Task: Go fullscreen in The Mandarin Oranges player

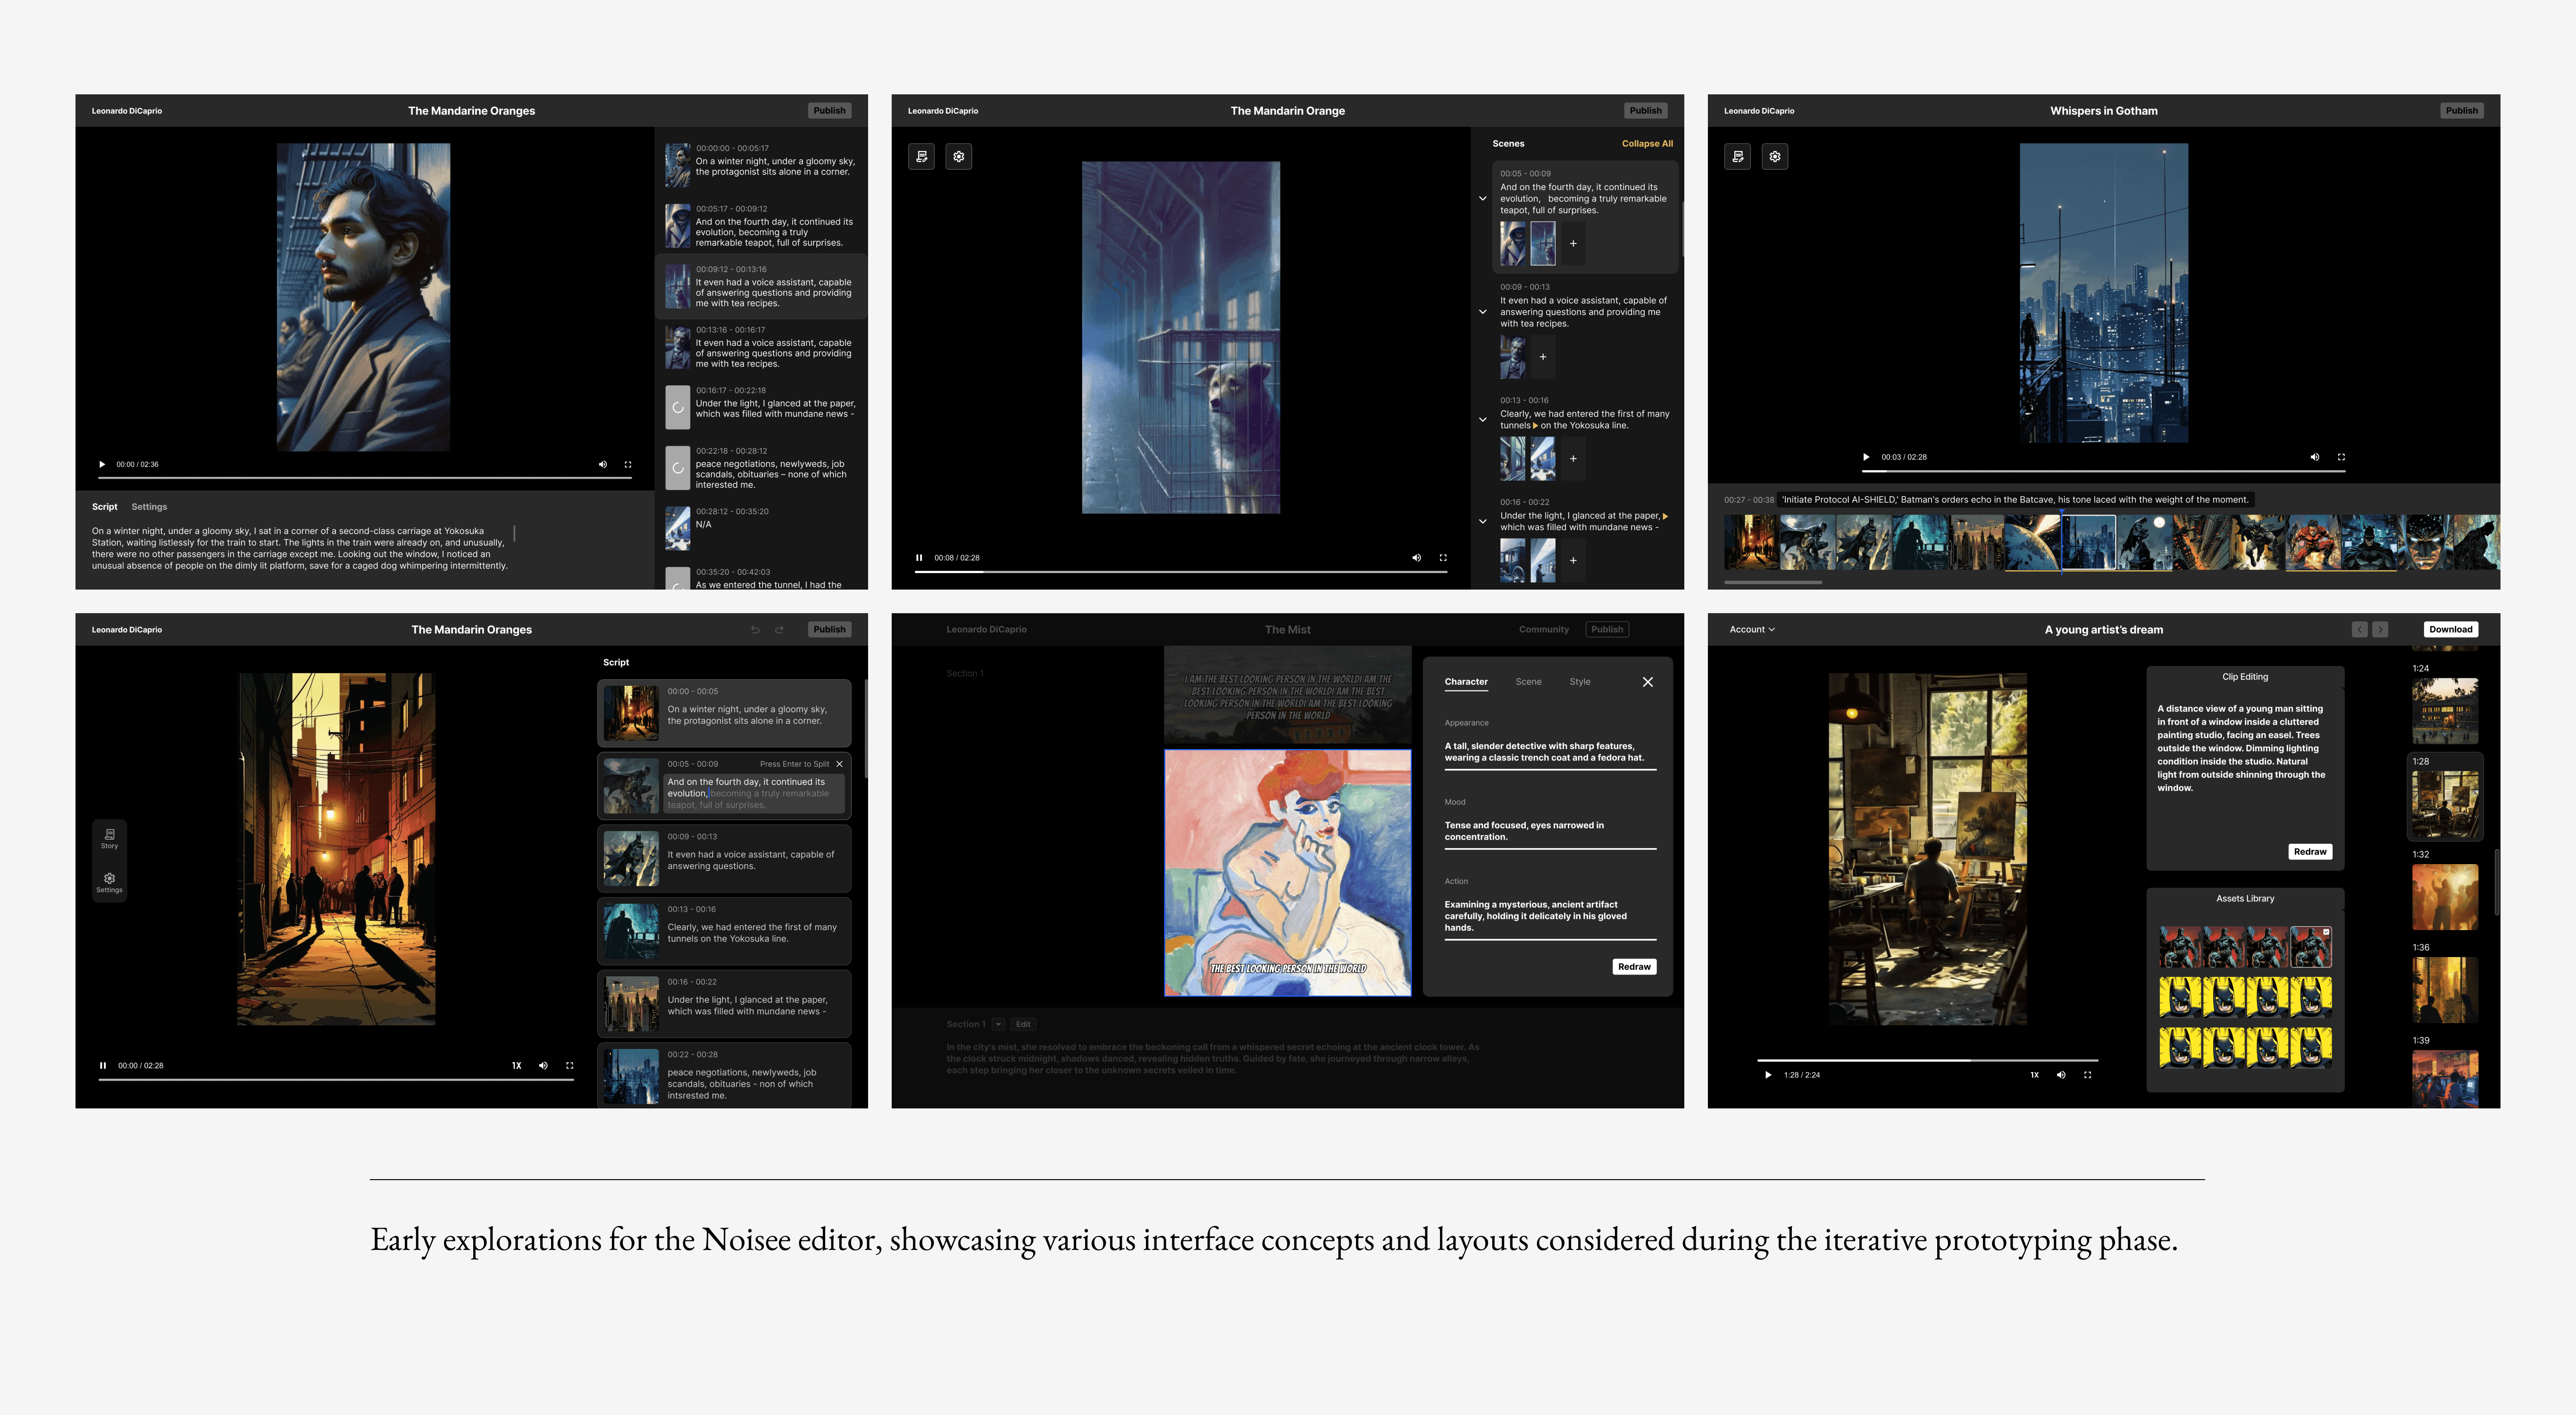Action: click(570, 1066)
